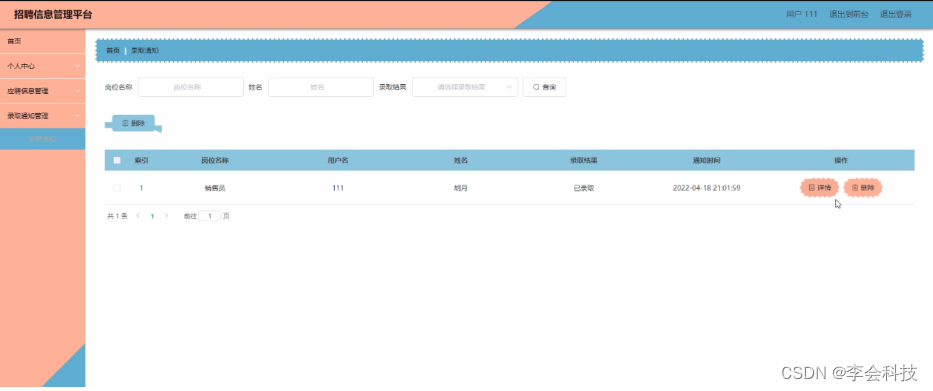Click the 胡月 name cell
Image resolution: width=933 pixels, height=391 pixels.
461,188
